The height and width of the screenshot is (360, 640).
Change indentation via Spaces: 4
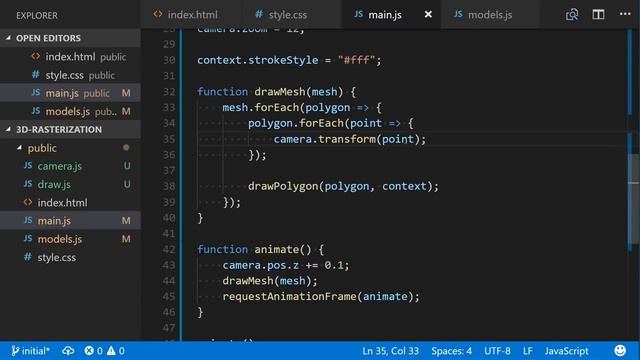click(x=451, y=351)
